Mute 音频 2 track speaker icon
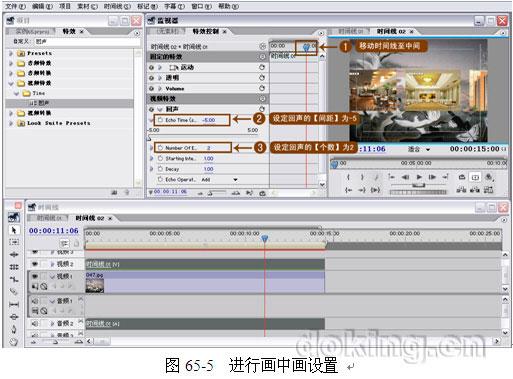The height and width of the screenshot is (379, 513). tap(35, 323)
